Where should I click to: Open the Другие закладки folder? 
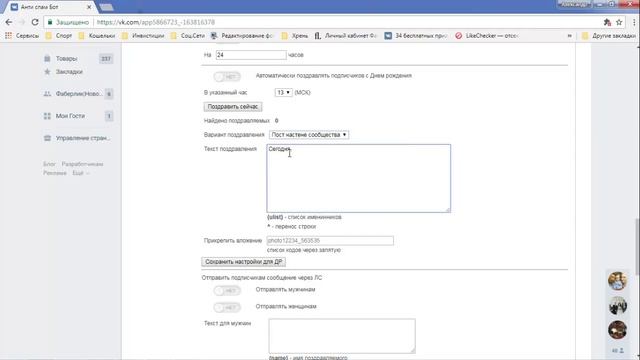[609, 36]
